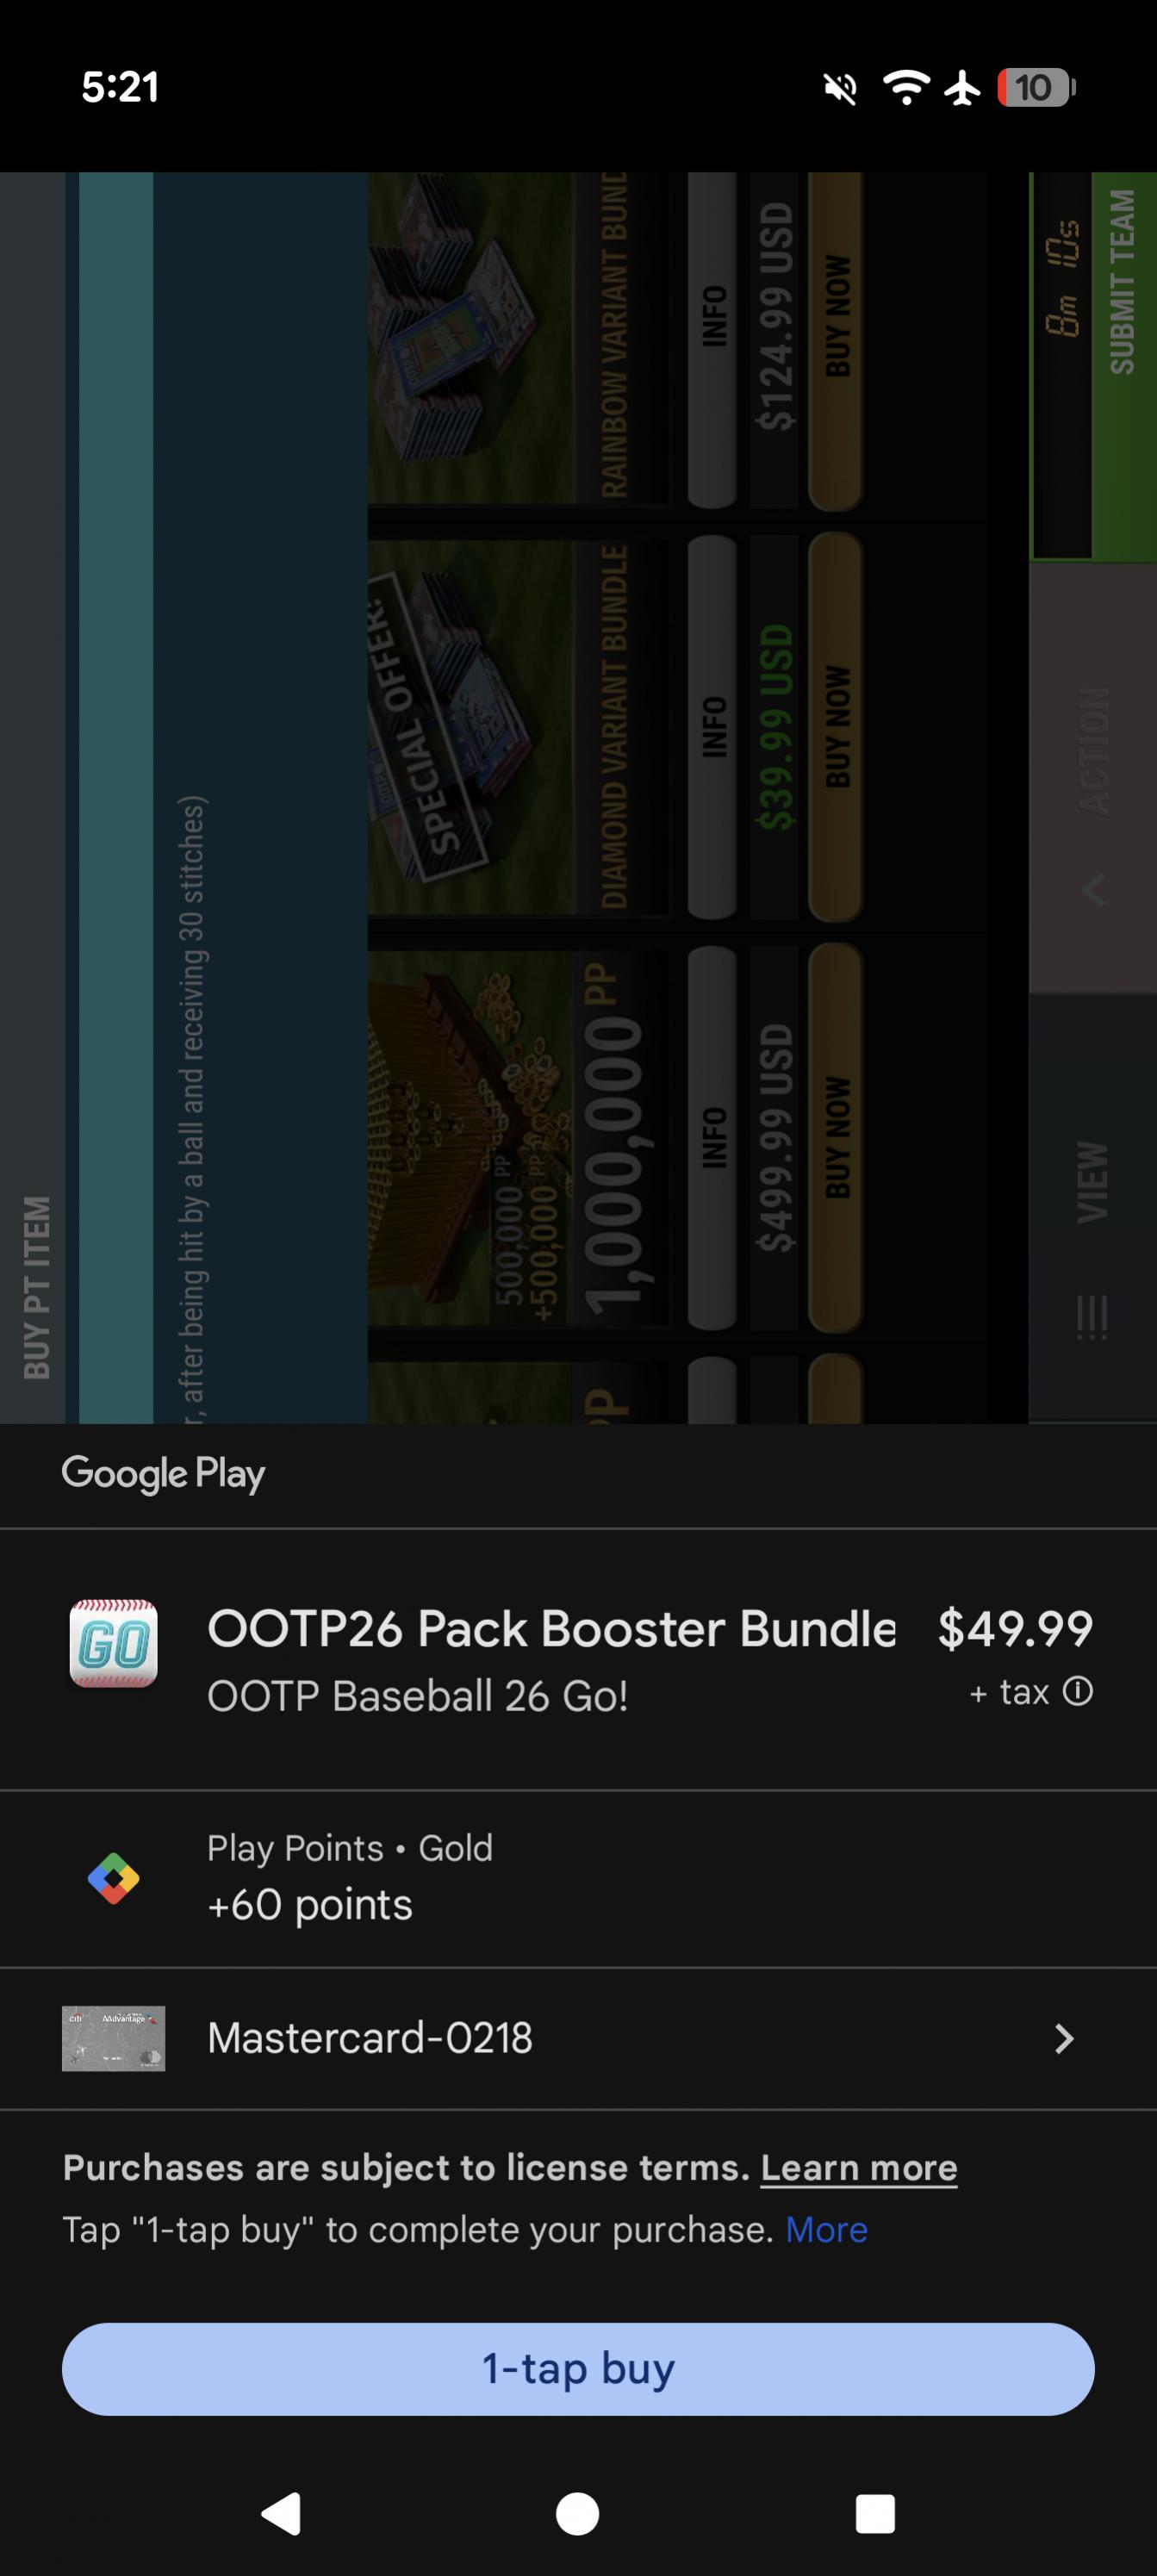The image size is (1157, 2576).
Task: Tap the battery level indicator
Action: (1036, 87)
